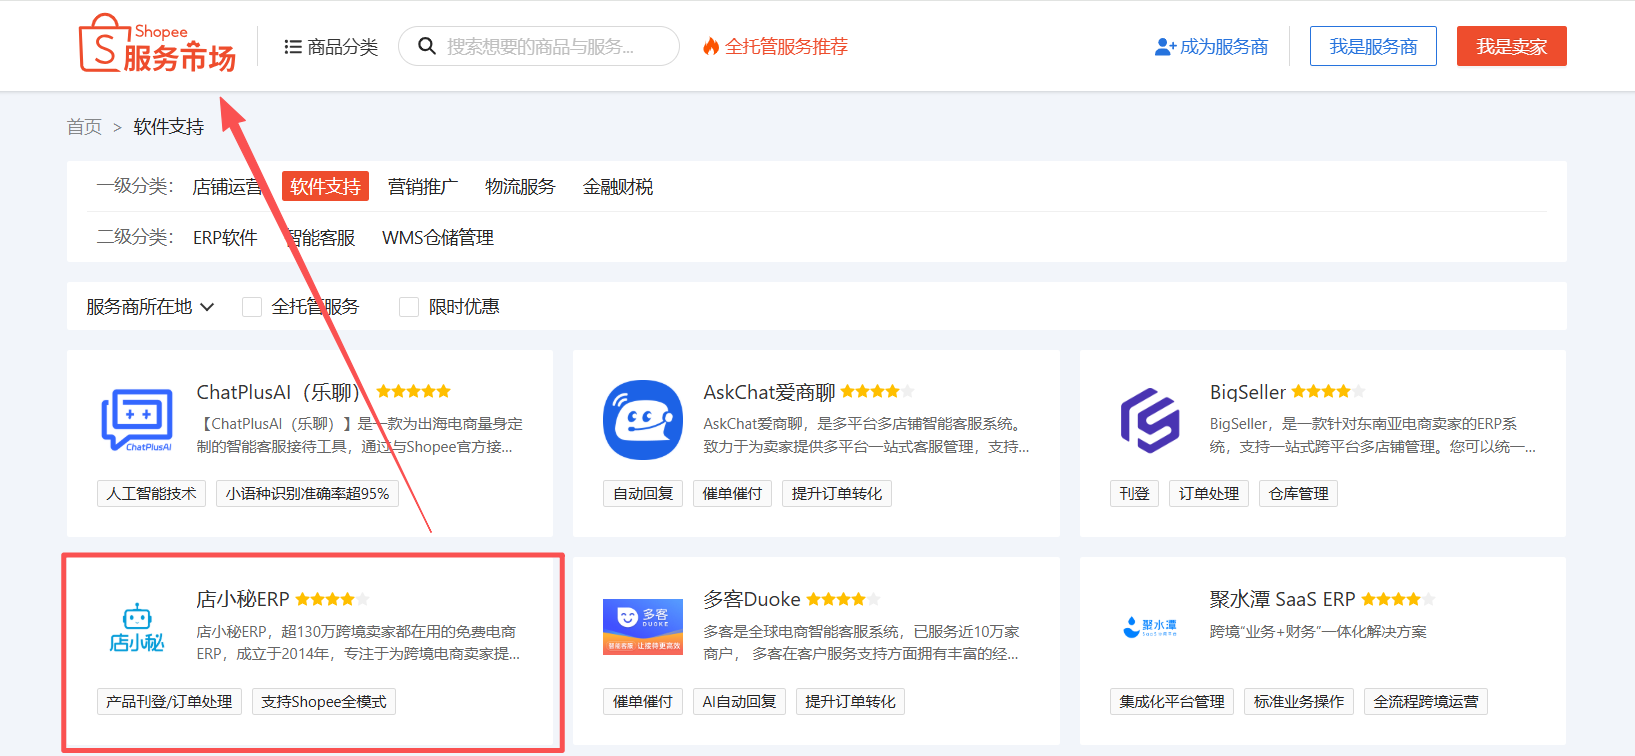Viewport: 1635px width, 756px height.
Task: Tick the 限时优惠 checkbox
Action: pyautogui.click(x=409, y=307)
